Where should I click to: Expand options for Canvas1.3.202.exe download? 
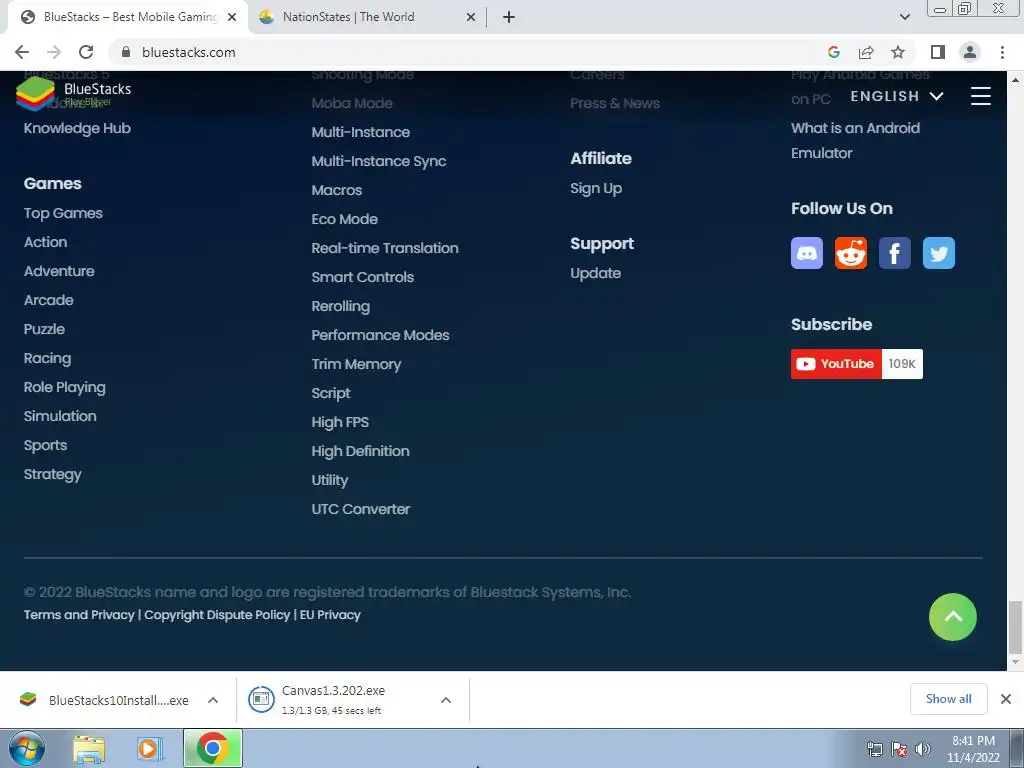point(446,700)
